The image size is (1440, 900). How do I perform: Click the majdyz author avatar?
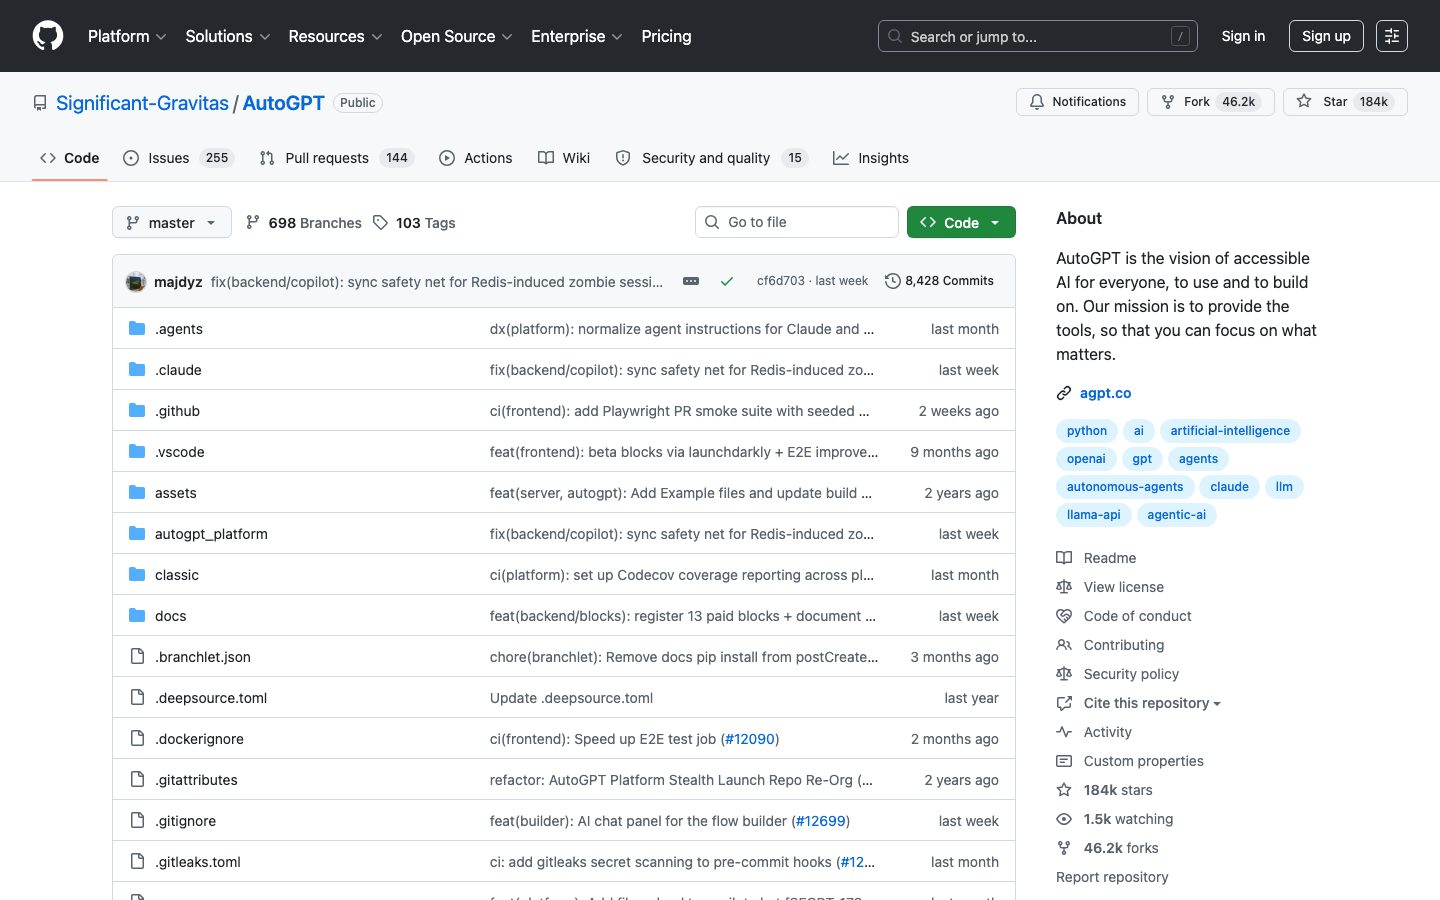tap(136, 282)
